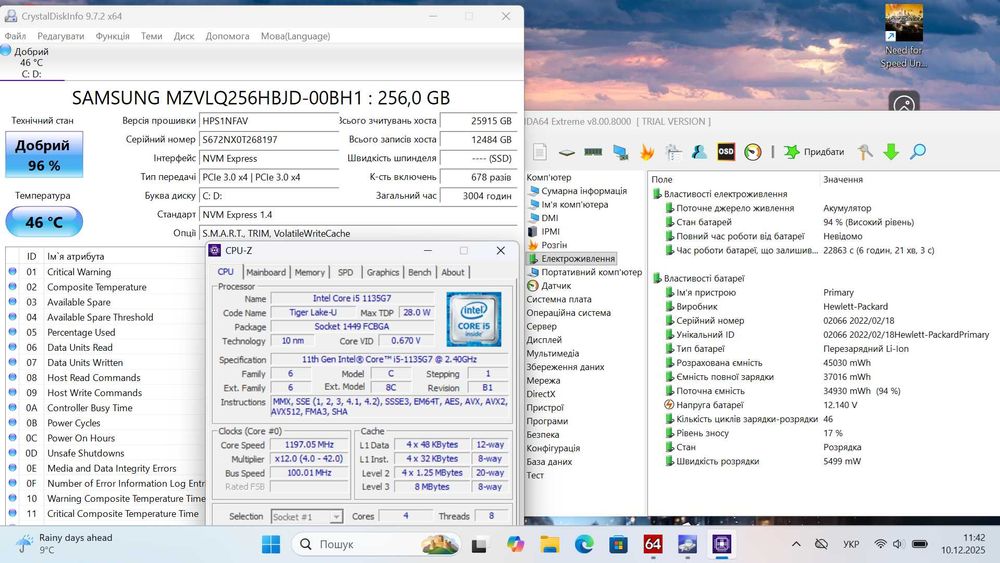The height and width of the screenshot is (563, 1000).
Task: Select DMI item in AIDA64 tree
Action: pyautogui.click(x=549, y=218)
